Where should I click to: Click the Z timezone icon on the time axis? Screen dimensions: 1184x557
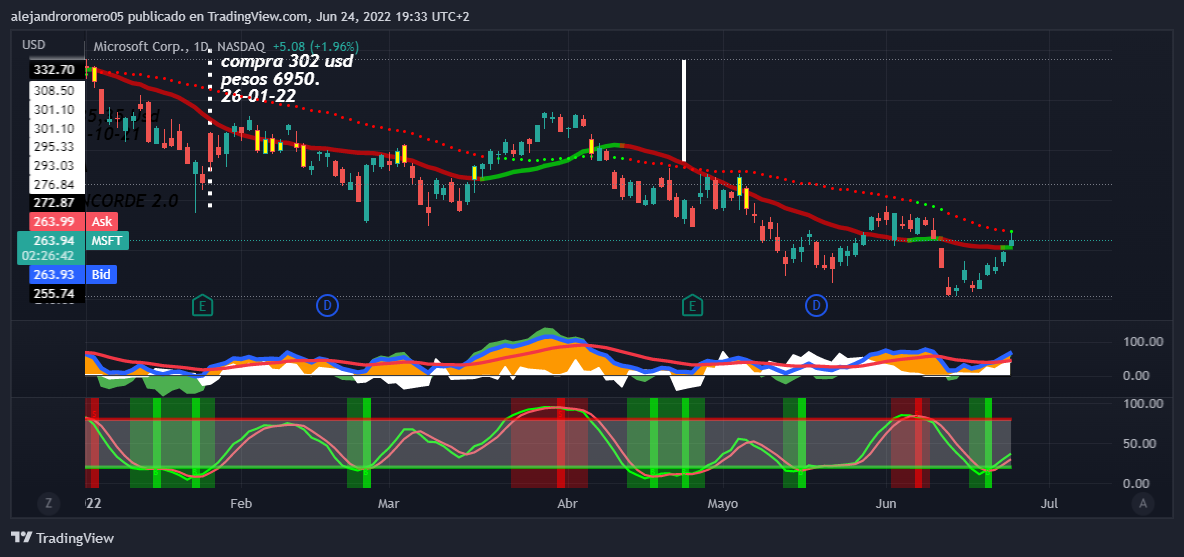(48, 503)
